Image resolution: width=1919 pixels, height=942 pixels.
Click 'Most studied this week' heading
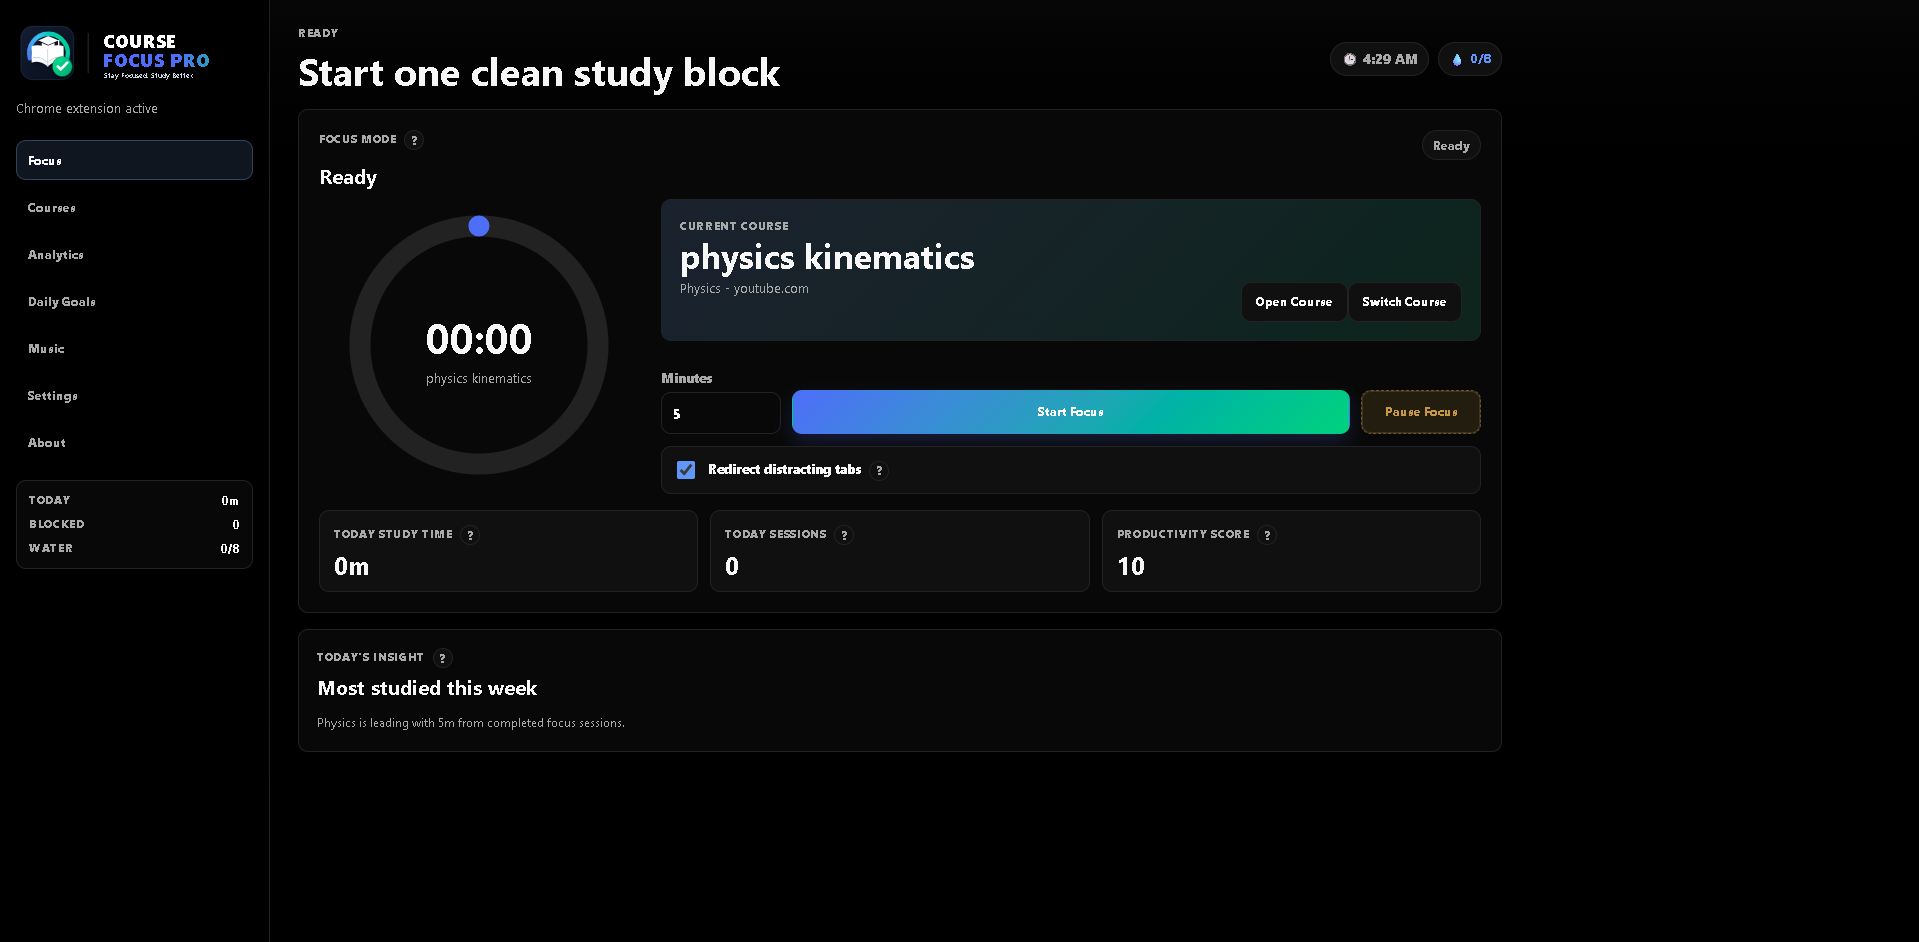(x=427, y=688)
